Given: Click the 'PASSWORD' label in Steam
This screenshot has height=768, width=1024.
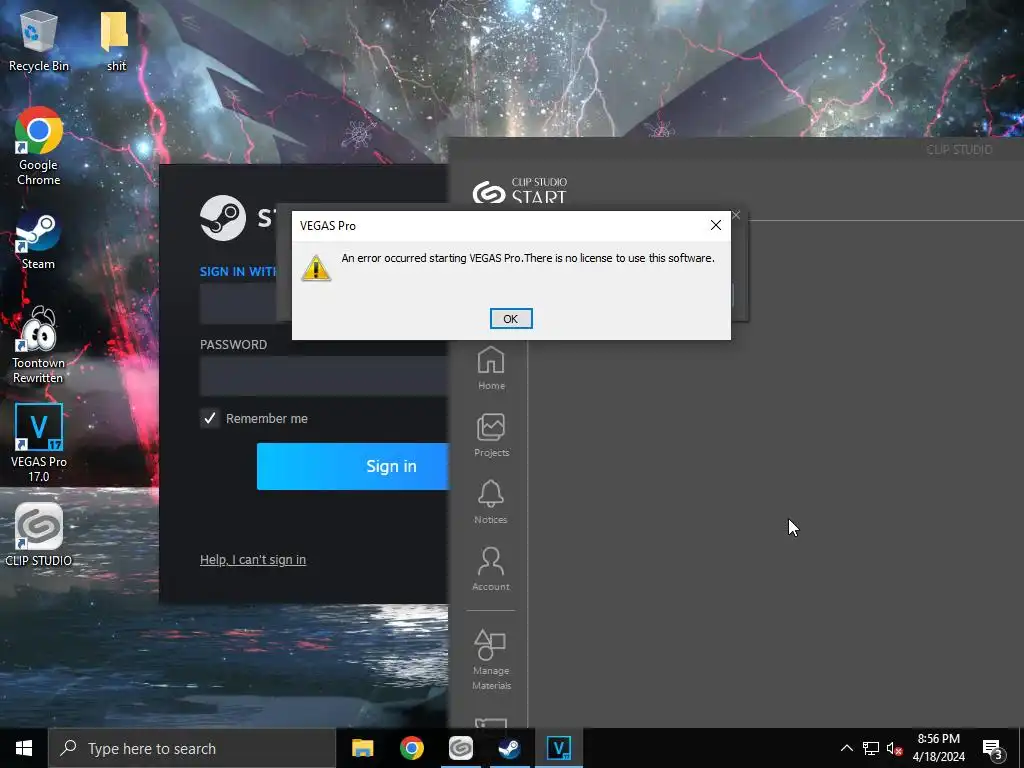Looking at the screenshot, I should coord(233,345).
